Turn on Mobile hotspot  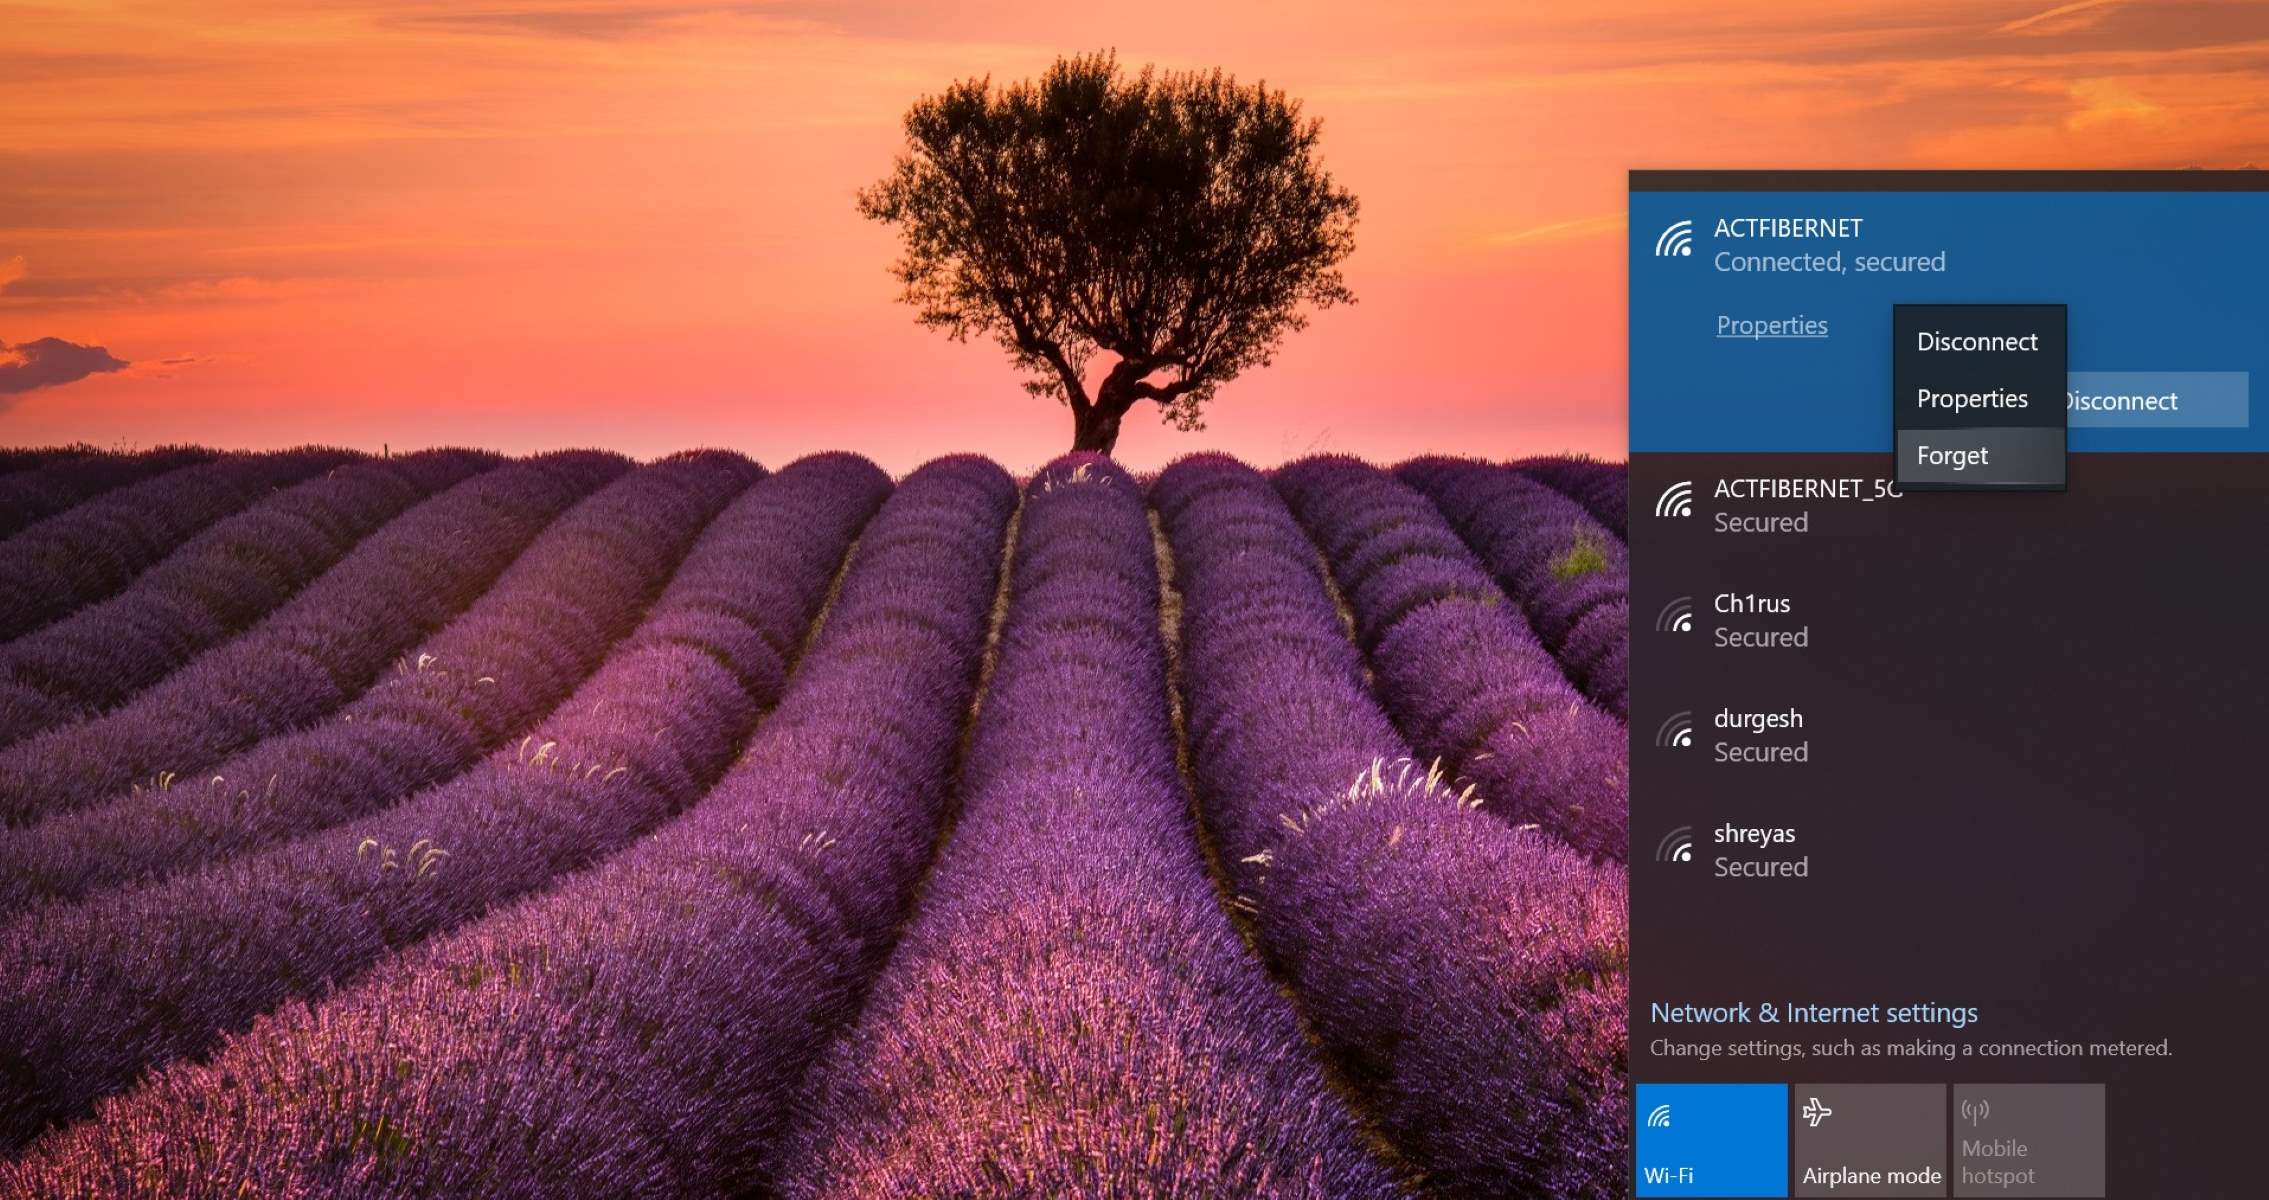coord(2028,1140)
